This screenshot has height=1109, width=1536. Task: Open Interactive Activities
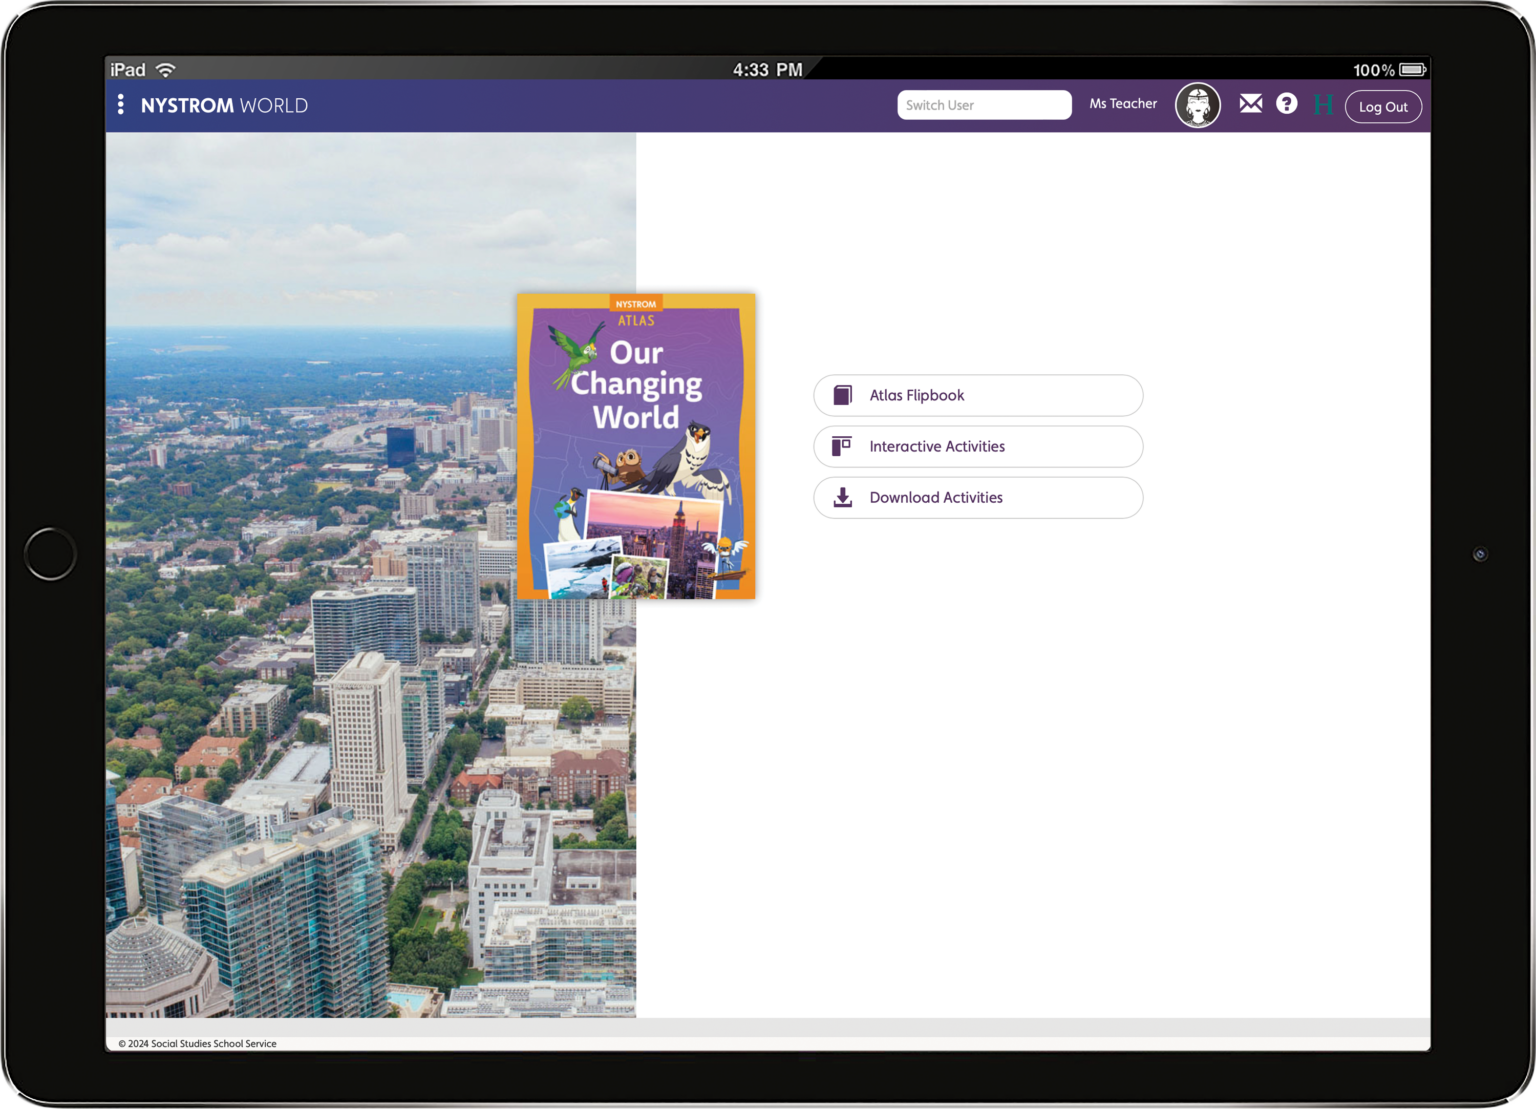tap(977, 447)
